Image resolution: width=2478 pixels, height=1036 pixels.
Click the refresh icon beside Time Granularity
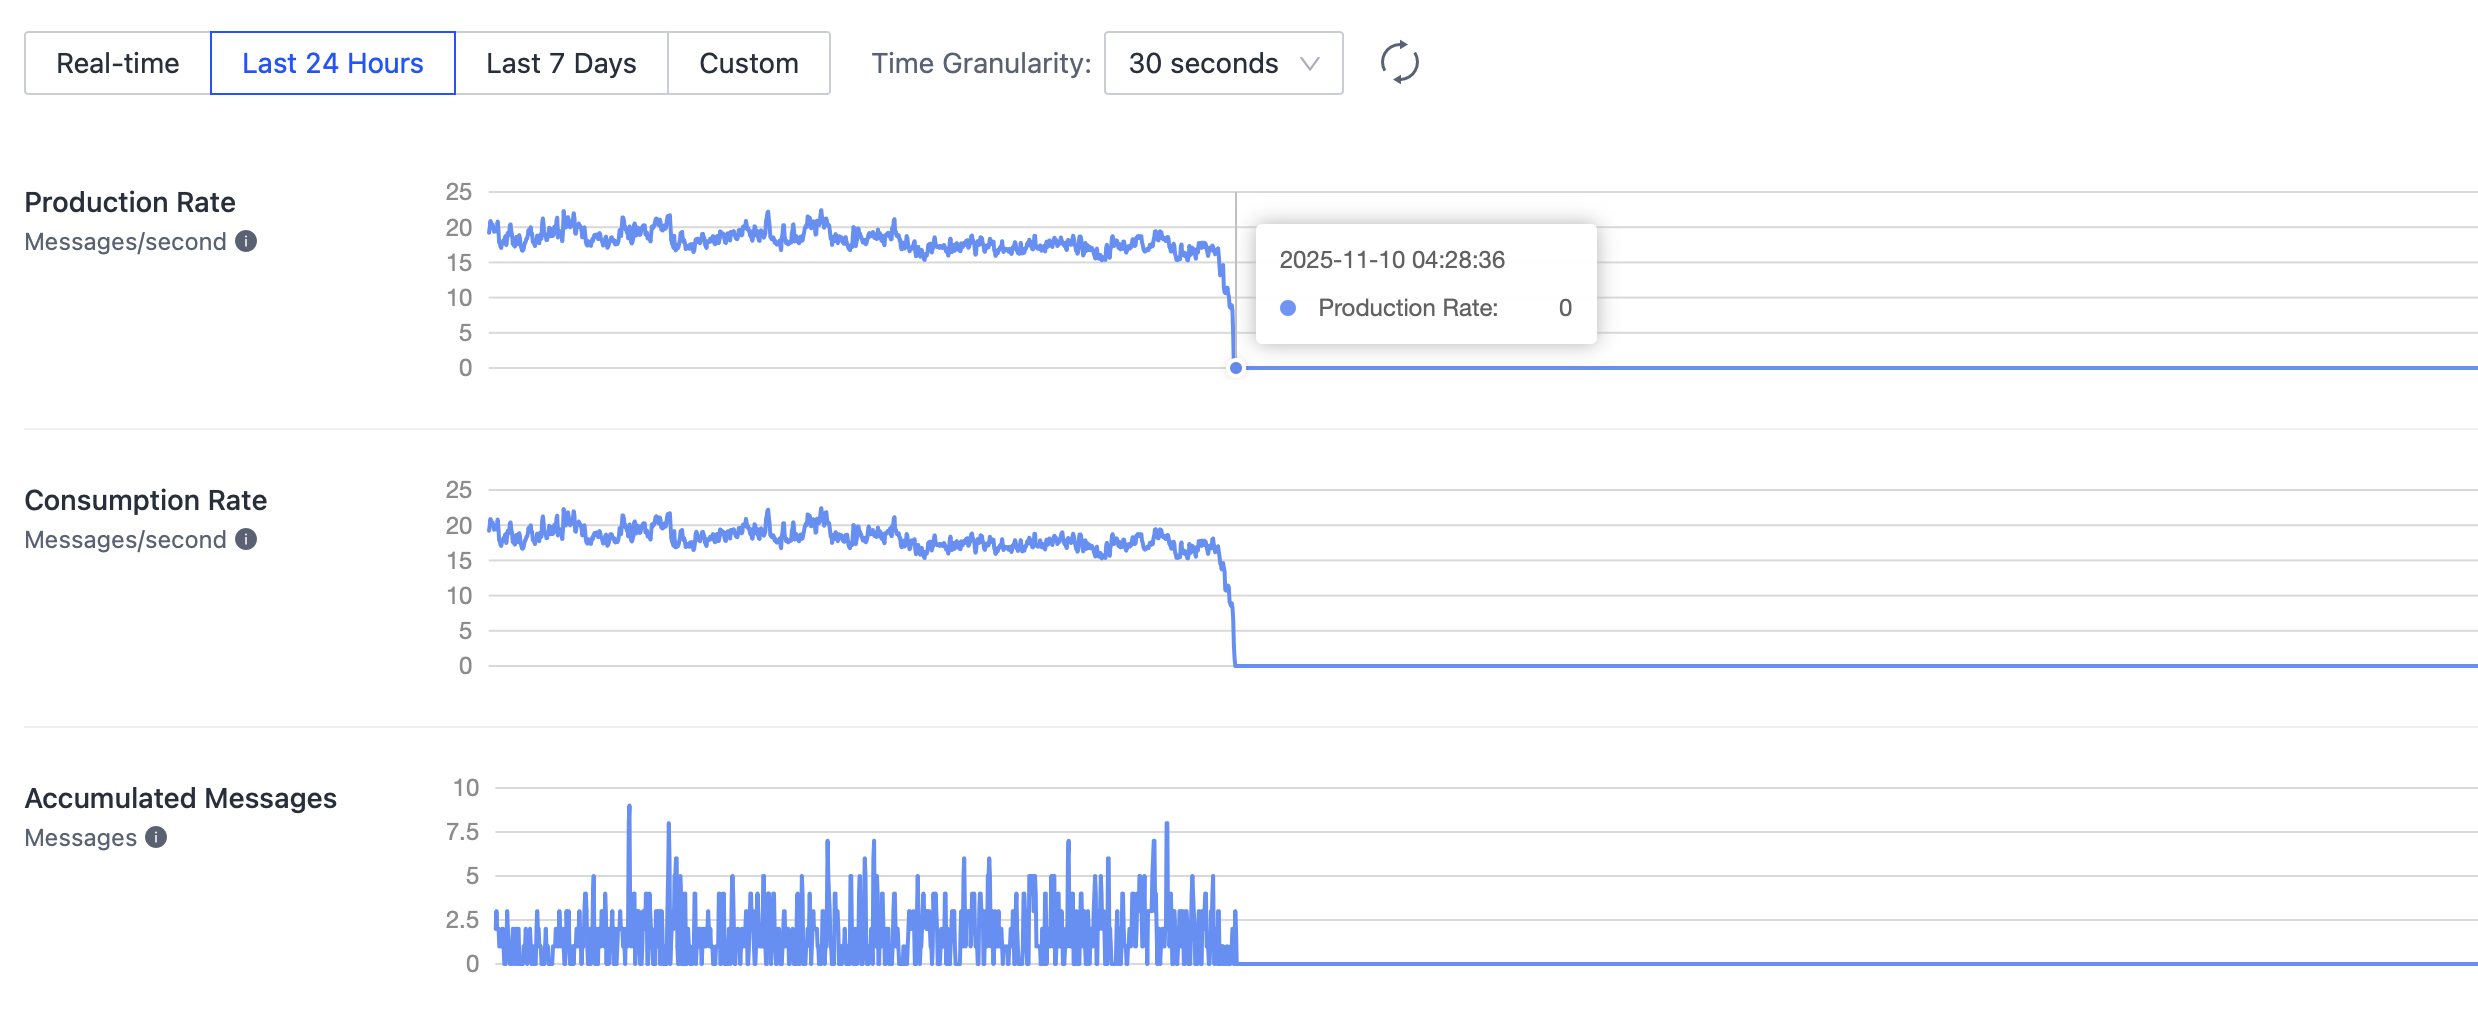click(1399, 63)
